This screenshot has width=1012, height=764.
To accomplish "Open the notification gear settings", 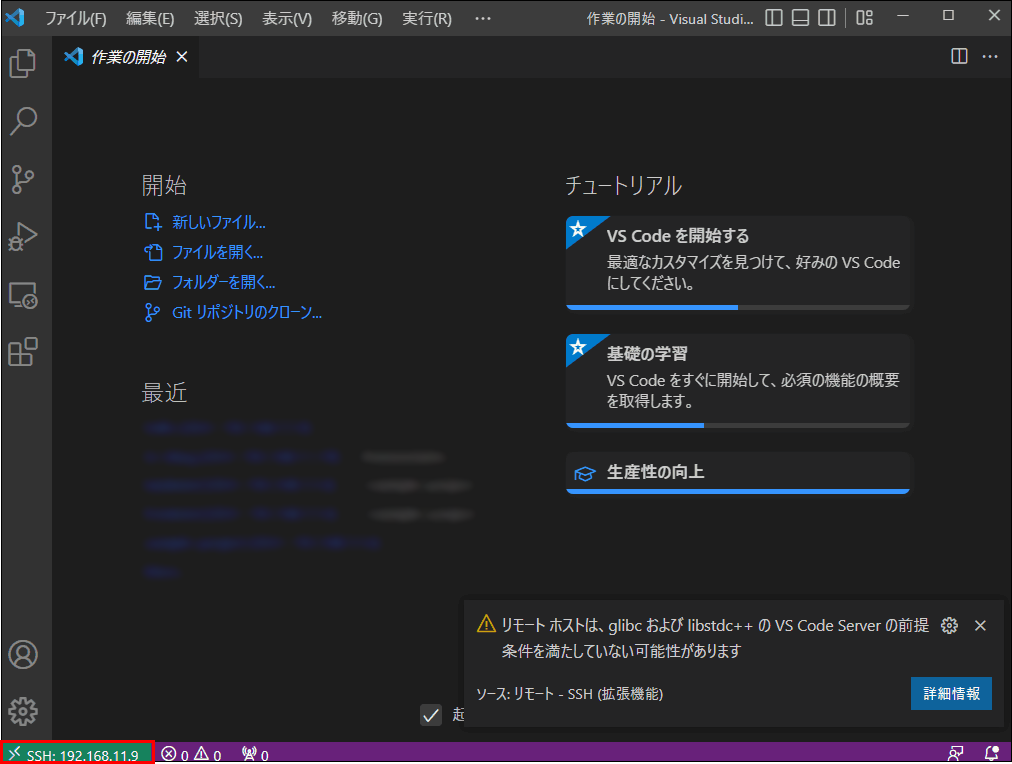I will tap(949, 625).
